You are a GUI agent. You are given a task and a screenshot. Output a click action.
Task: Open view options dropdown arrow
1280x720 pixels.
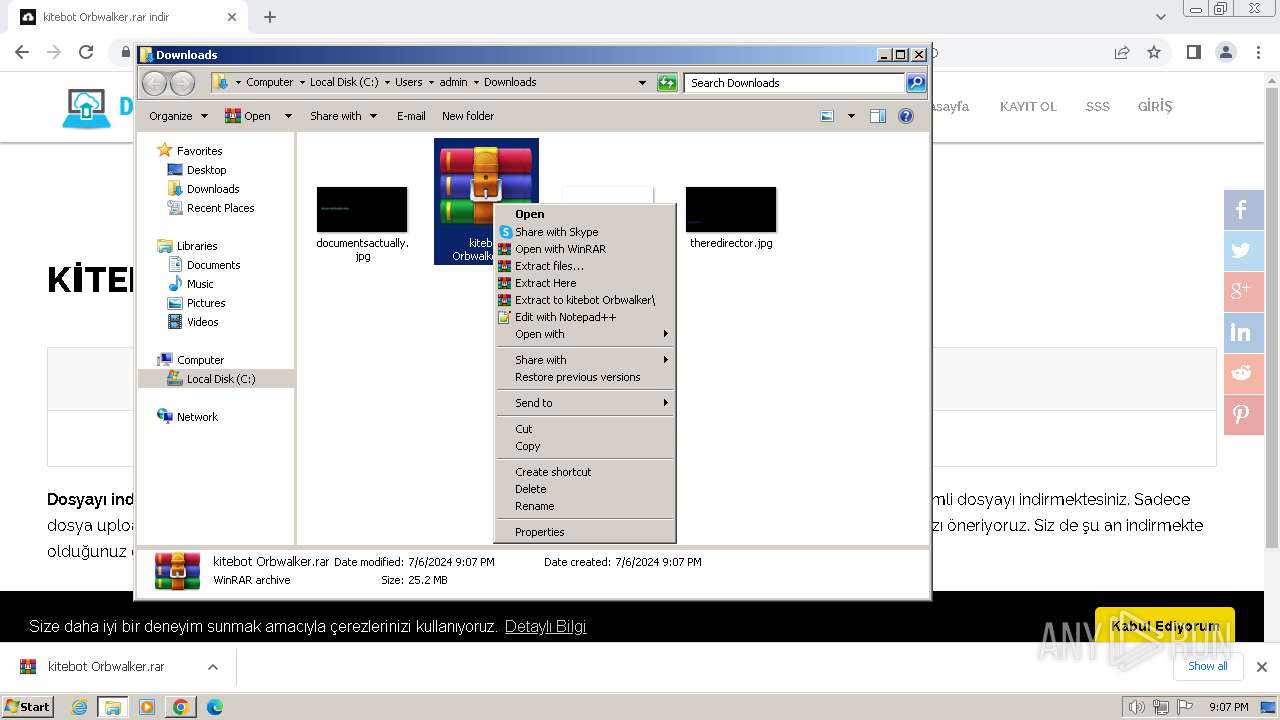(x=851, y=116)
